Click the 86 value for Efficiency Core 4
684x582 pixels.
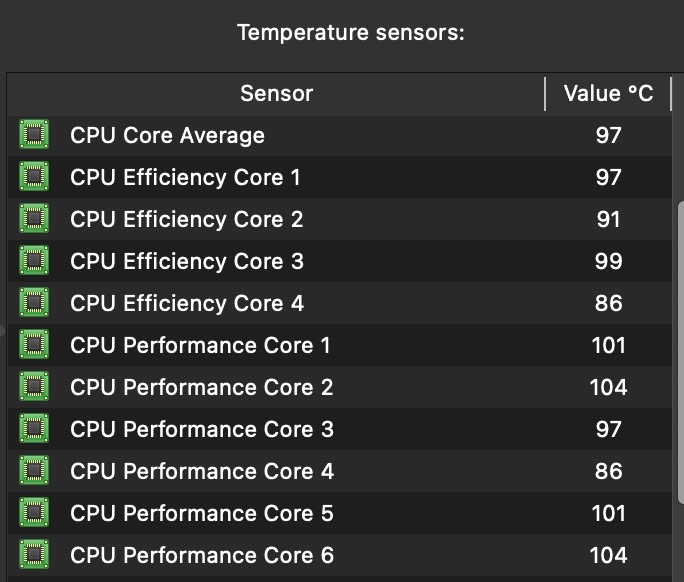coord(608,303)
